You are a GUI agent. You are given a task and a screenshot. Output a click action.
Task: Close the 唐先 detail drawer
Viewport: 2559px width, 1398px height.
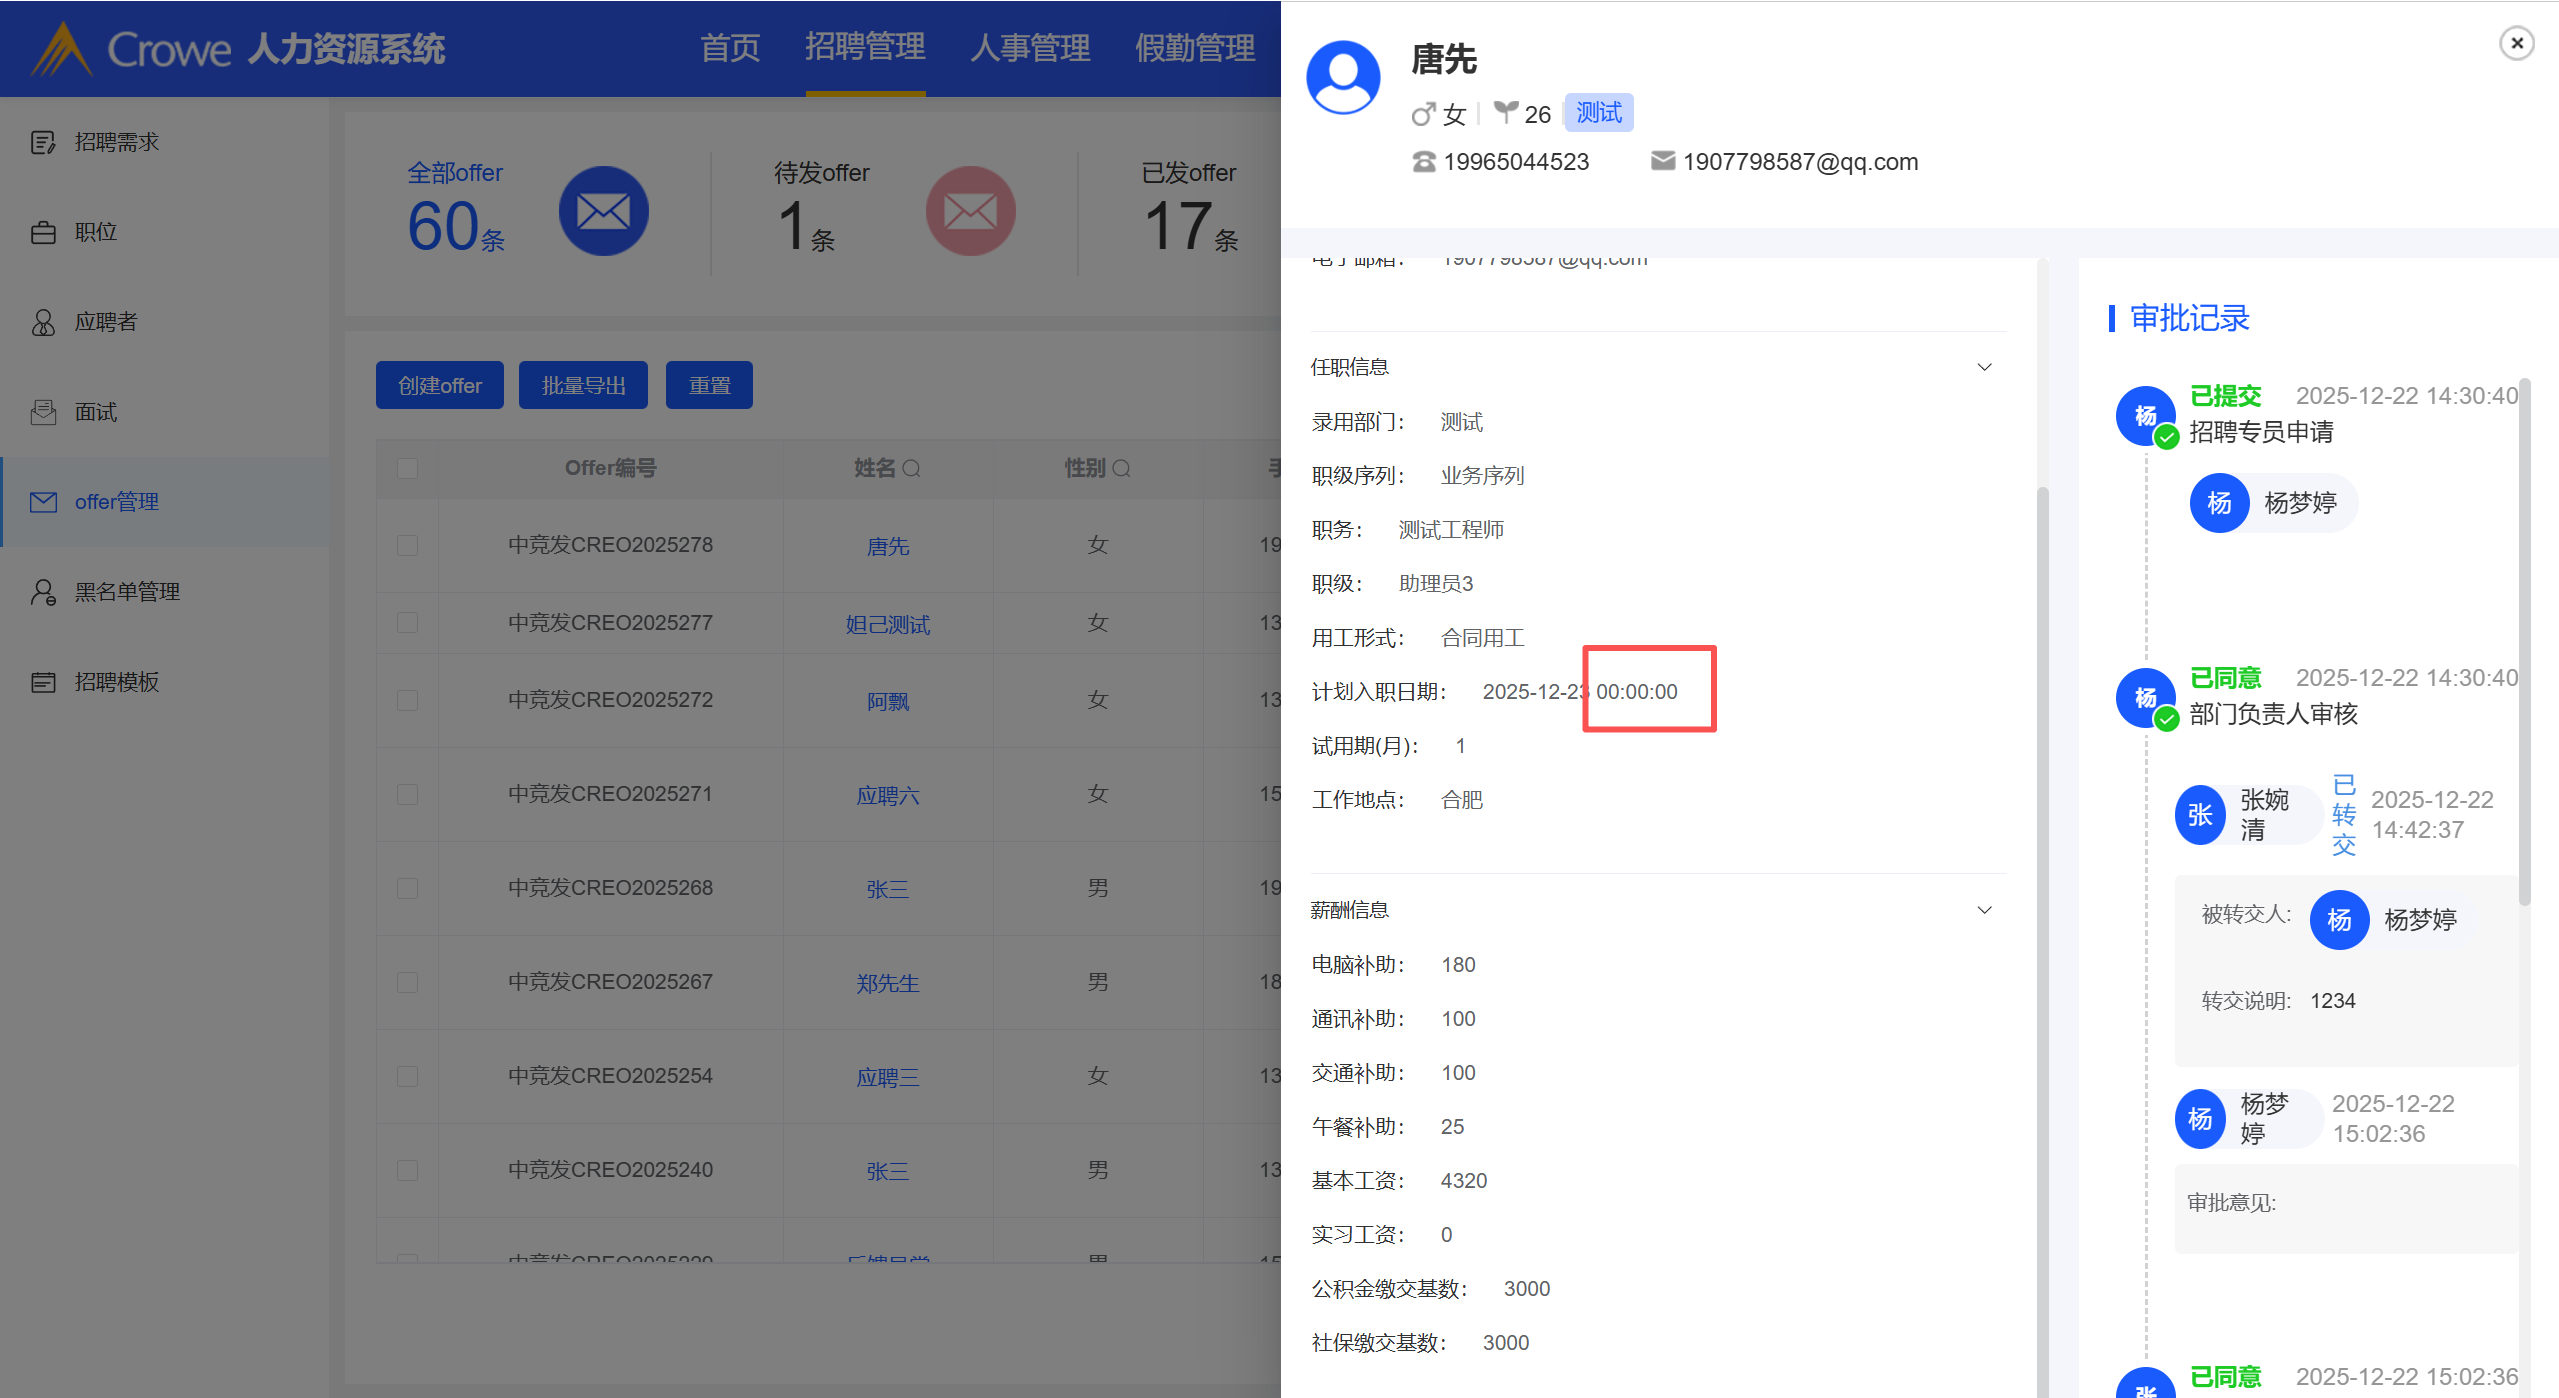coord(2516,43)
